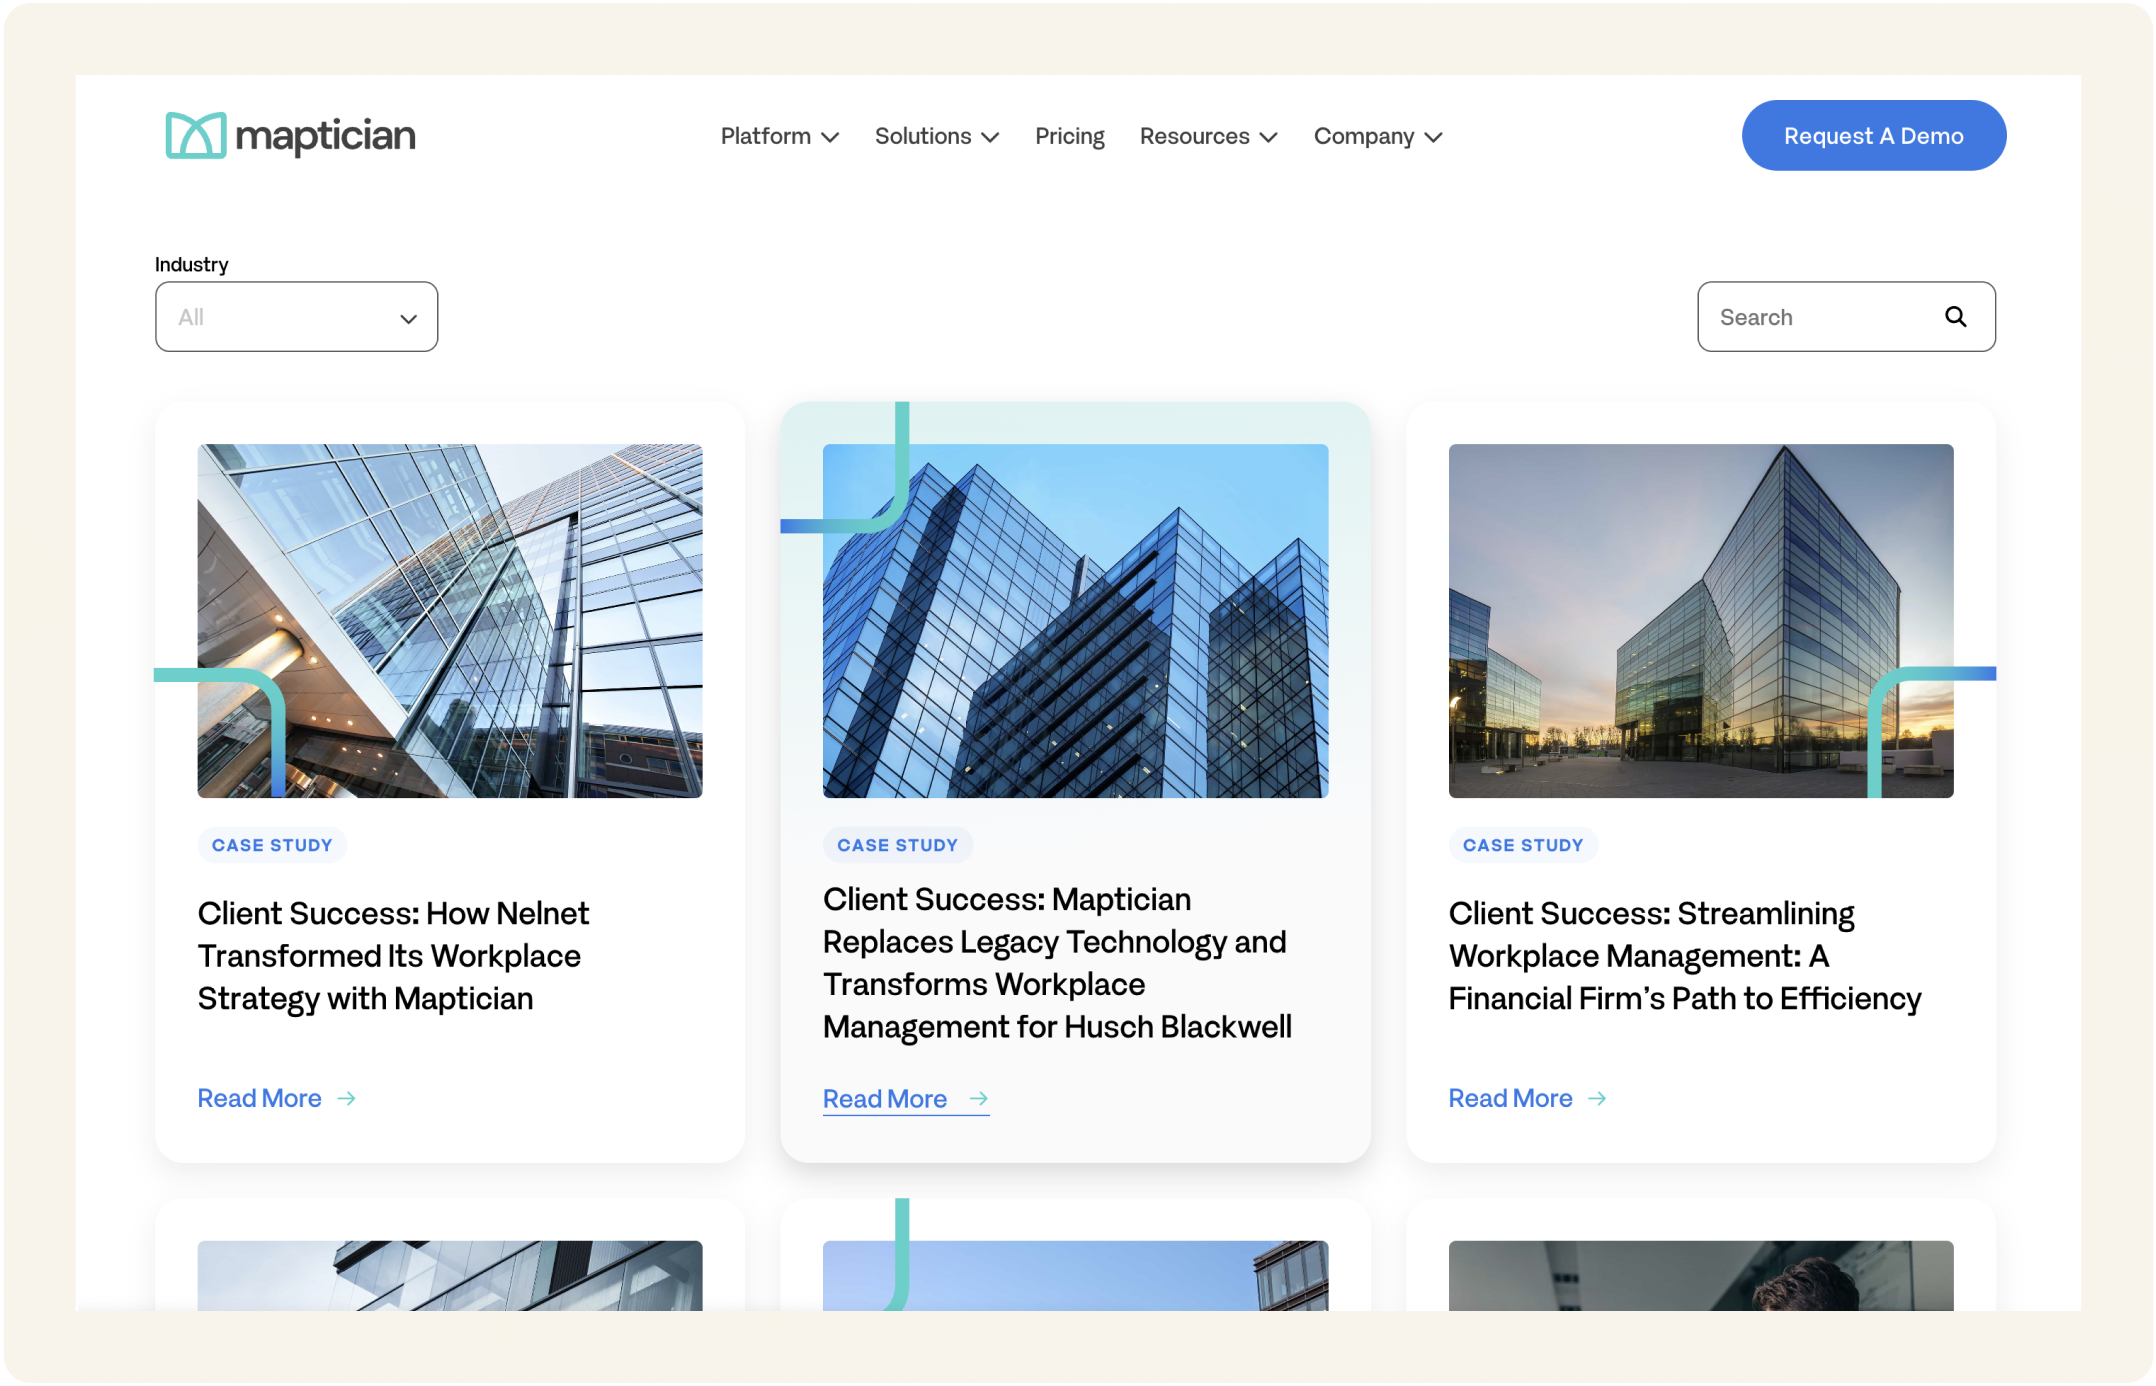Viewport: 2156px width, 1386px height.
Task: Expand the Solutions menu chevron
Action: click(990, 137)
